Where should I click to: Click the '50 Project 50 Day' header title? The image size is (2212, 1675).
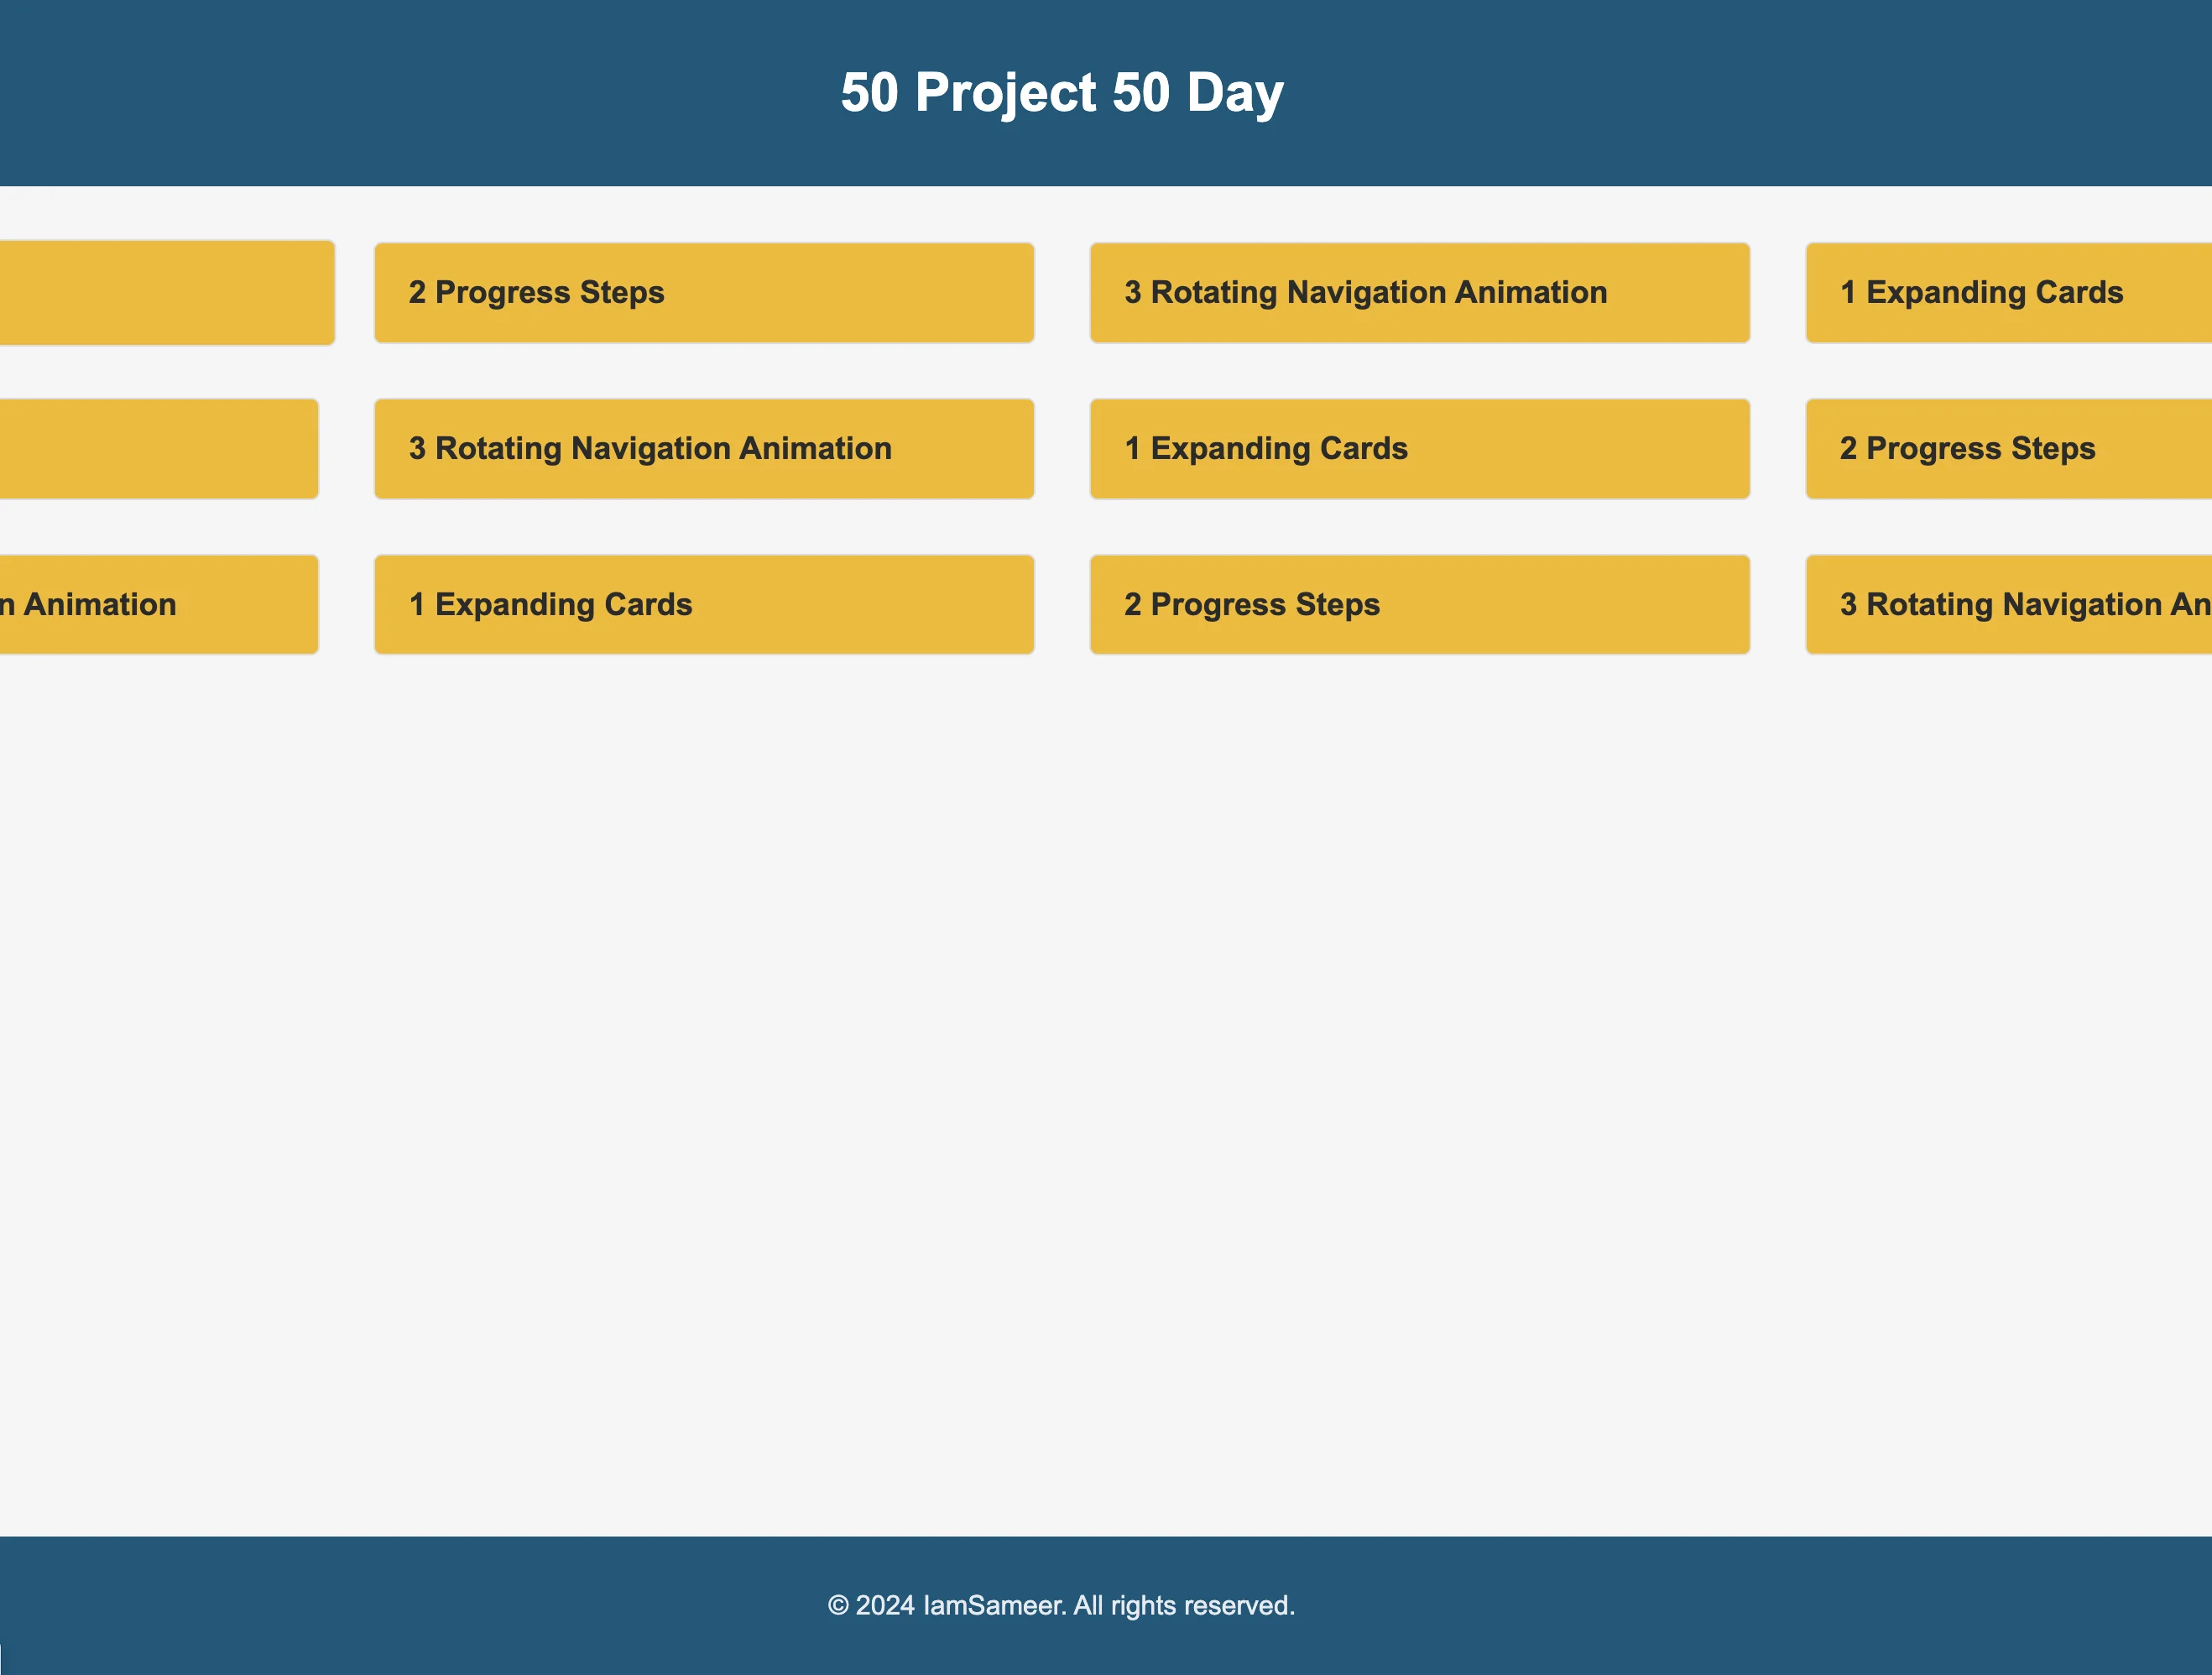pyautogui.click(x=1105, y=93)
